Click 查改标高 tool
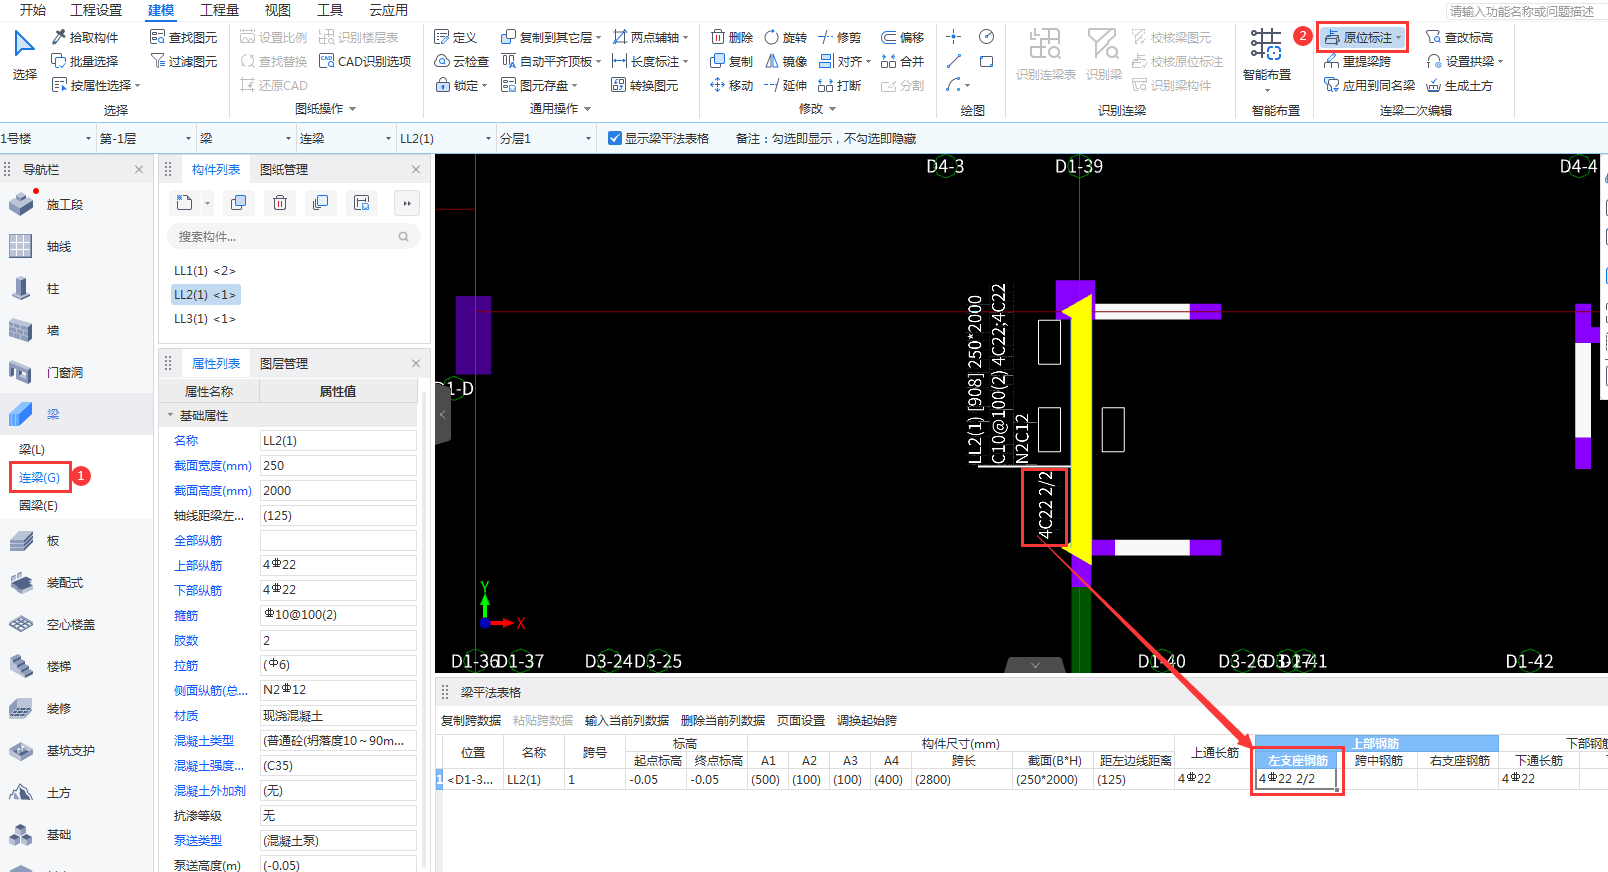1608x872 pixels. [x=1459, y=37]
